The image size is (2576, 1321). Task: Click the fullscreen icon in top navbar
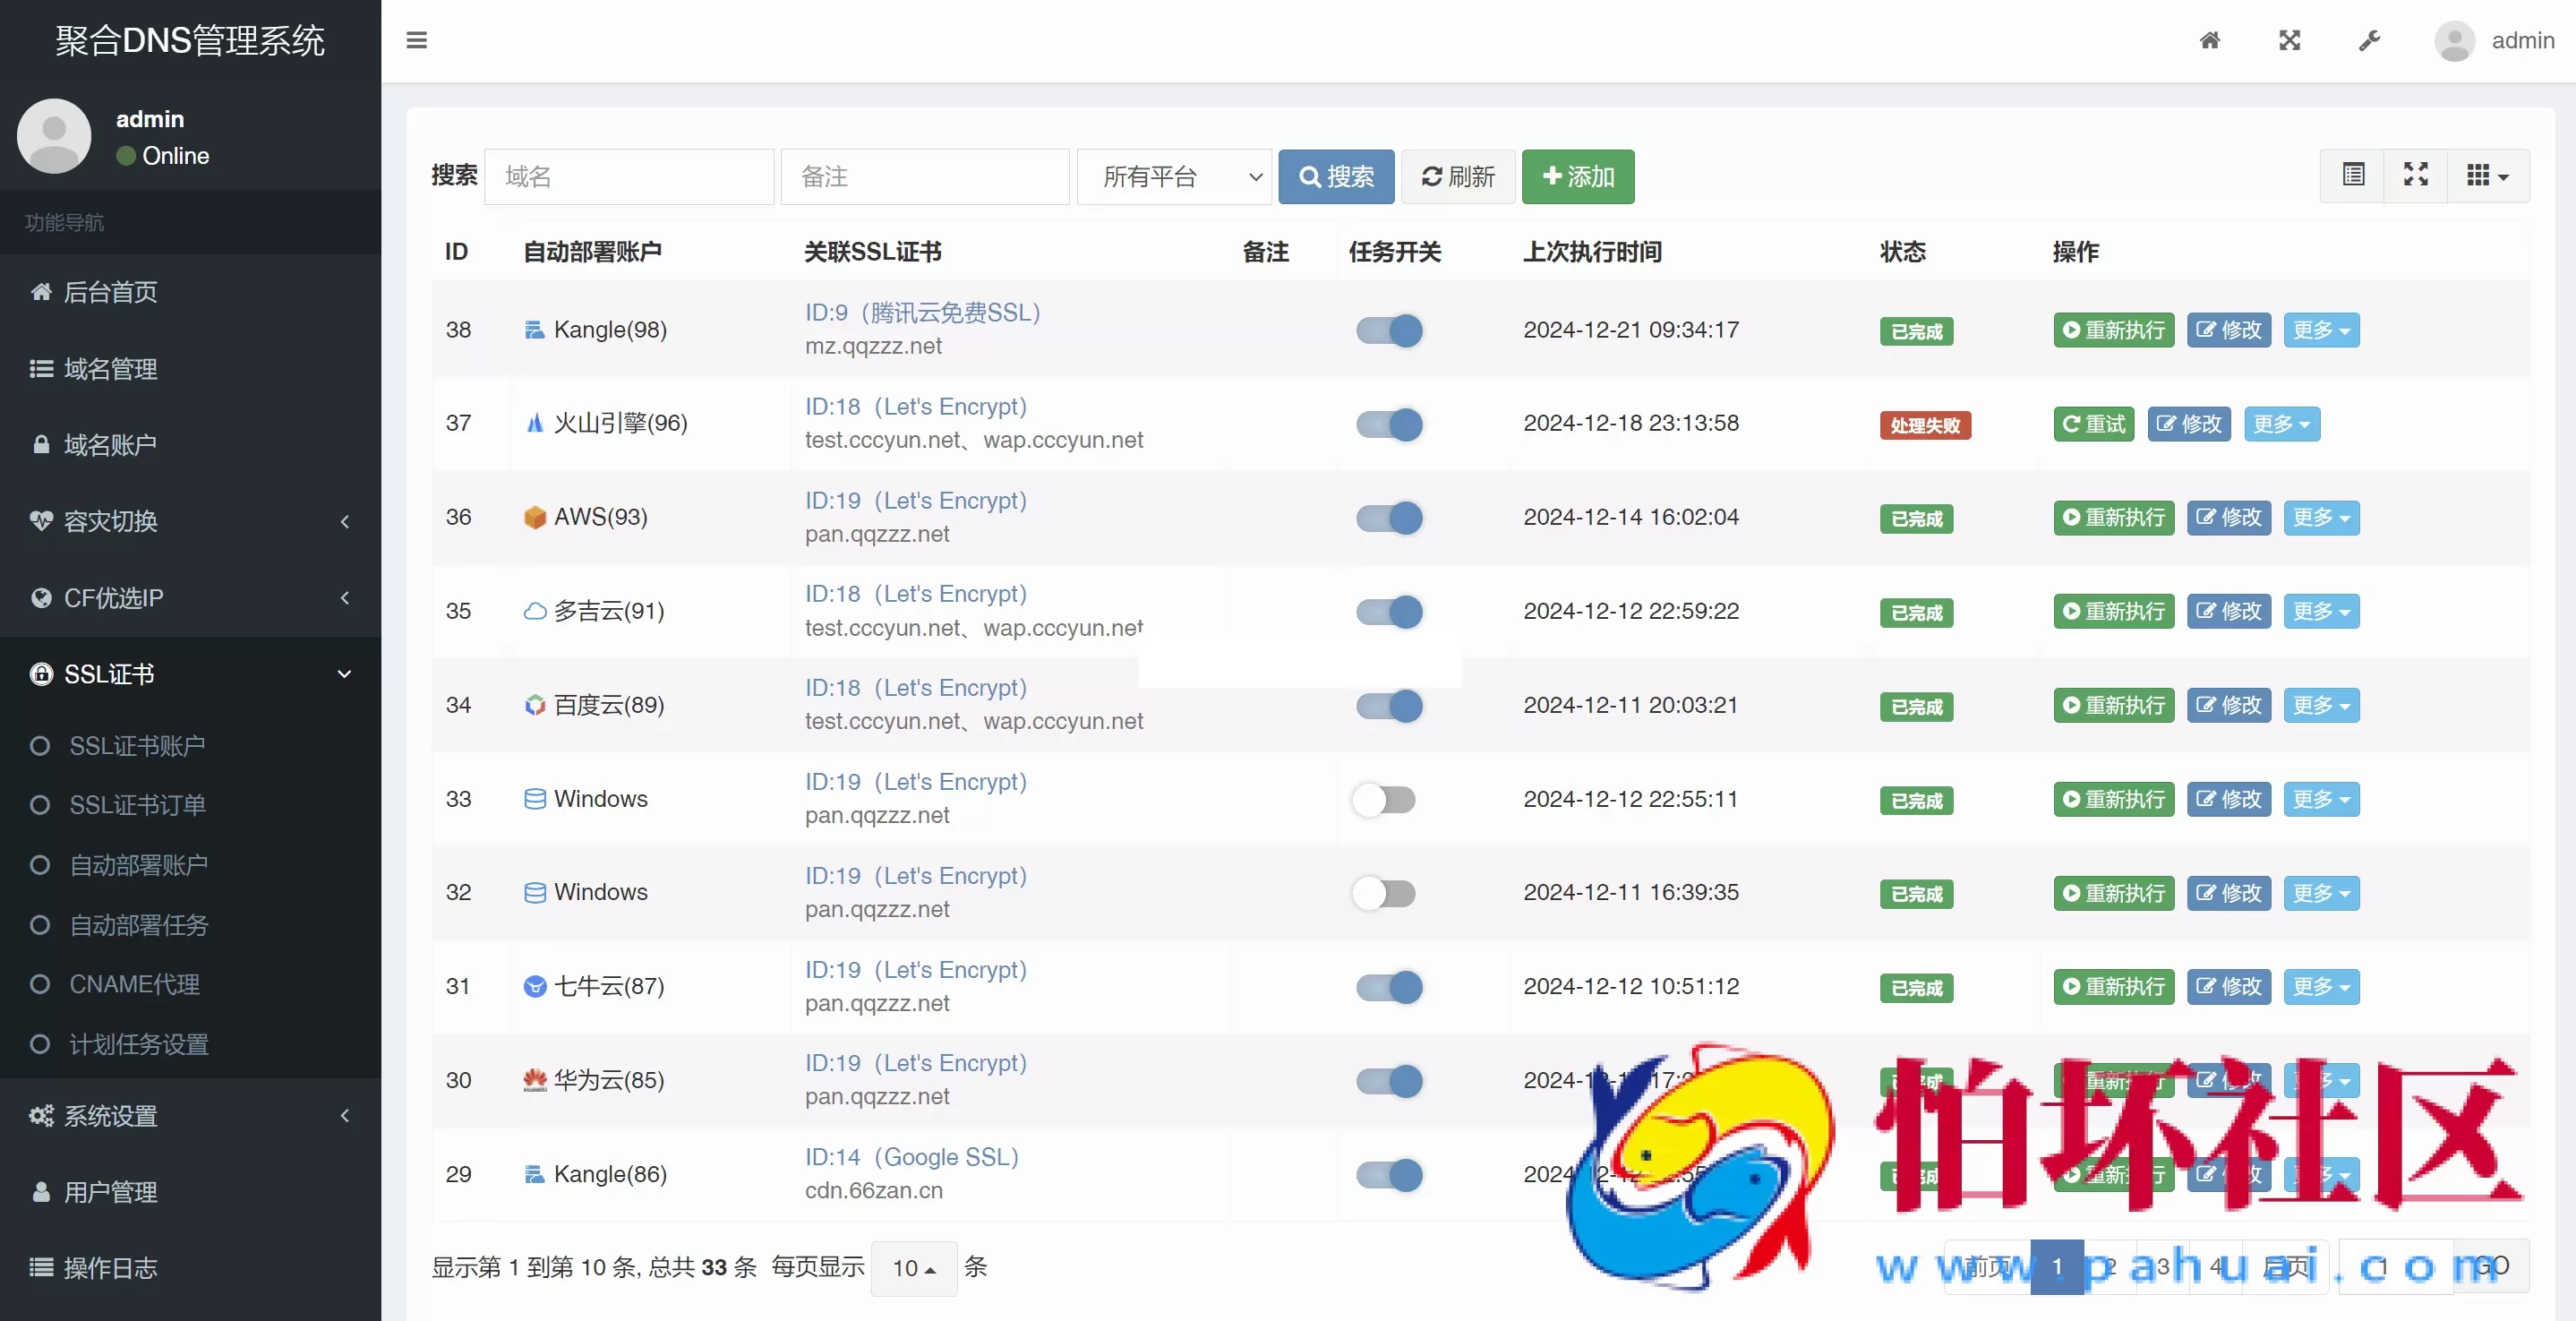pyautogui.click(x=2290, y=41)
